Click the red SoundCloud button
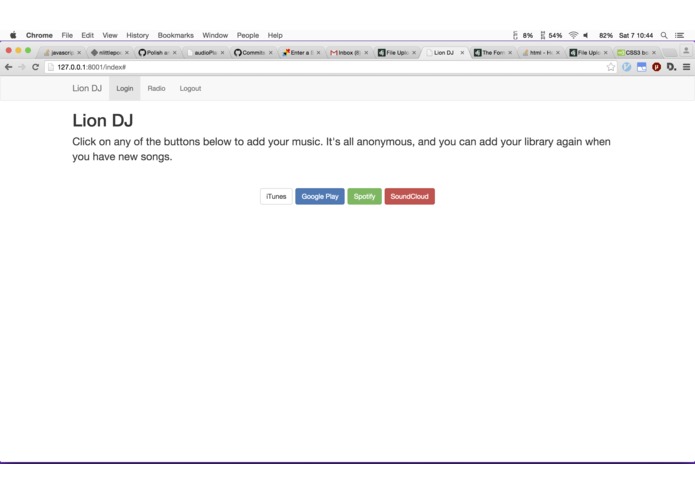This screenshot has width=695, height=494. point(410,196)
